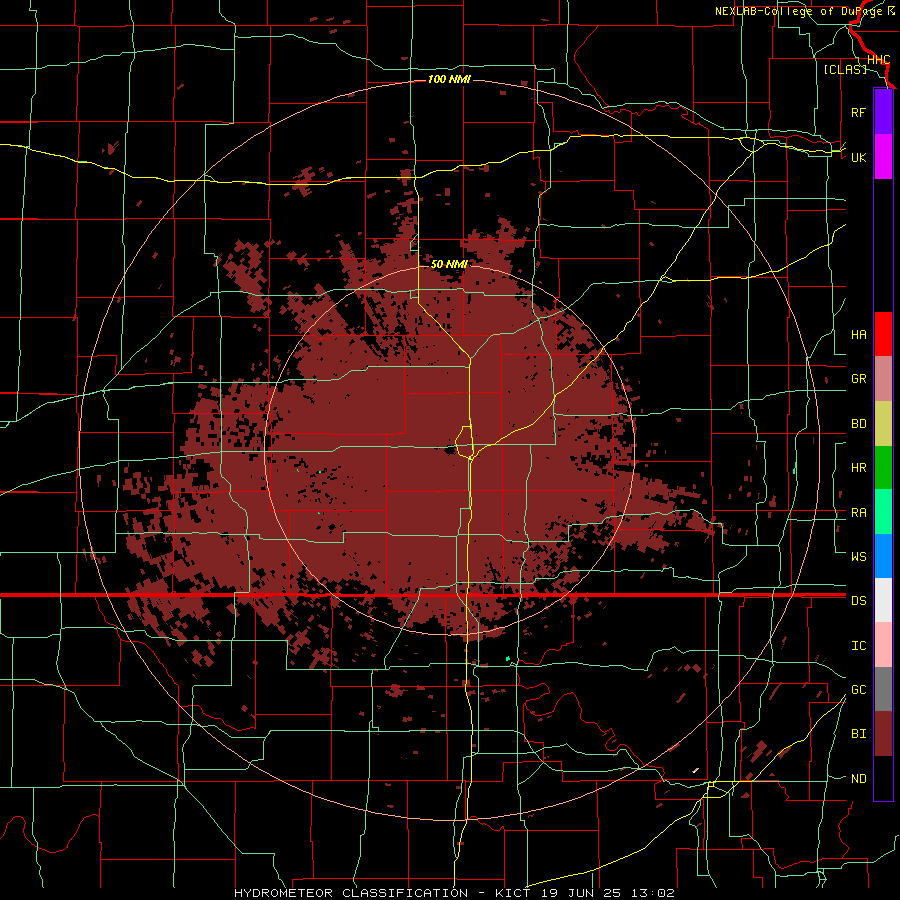900x900 pixels.
Task: Click the GC legend label
Action: point(858,690)
